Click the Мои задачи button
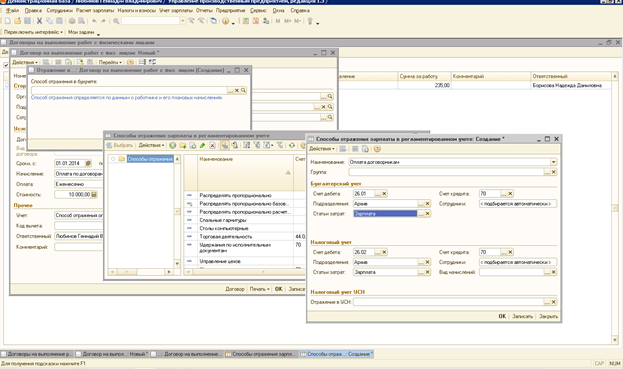623x369 pixels. pyautogui.click(x=81, y=32)
